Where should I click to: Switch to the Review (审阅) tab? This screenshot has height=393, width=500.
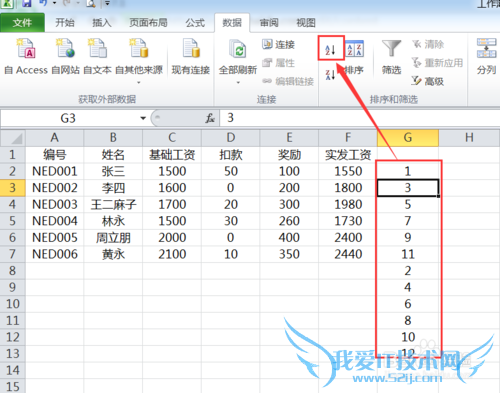coord(269,23)
